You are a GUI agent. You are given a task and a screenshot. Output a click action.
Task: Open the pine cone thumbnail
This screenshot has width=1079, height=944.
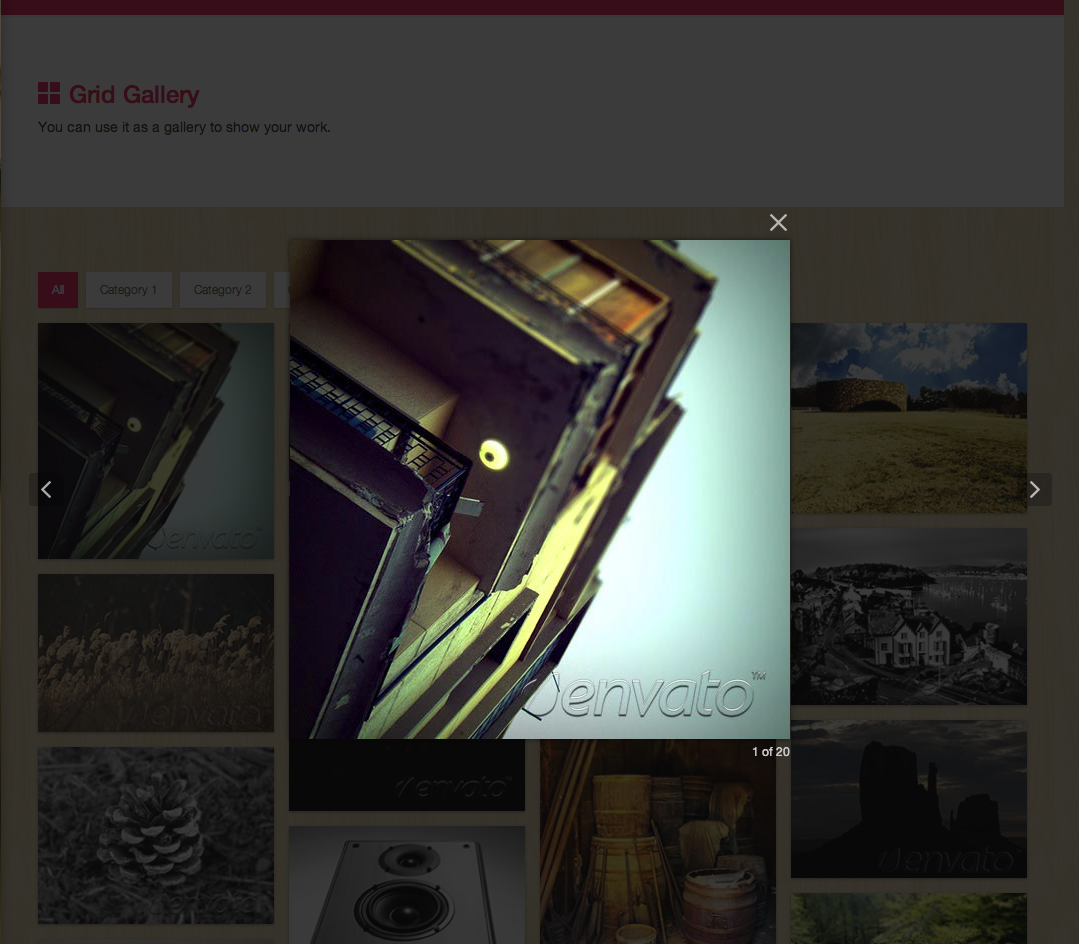(x=156, y=835)
